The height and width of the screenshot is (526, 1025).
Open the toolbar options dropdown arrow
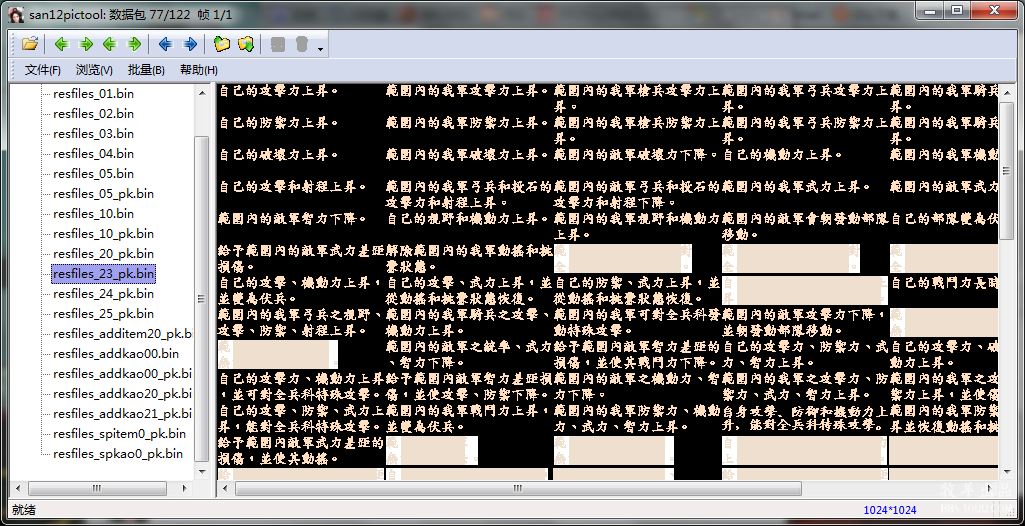[320, 48]
